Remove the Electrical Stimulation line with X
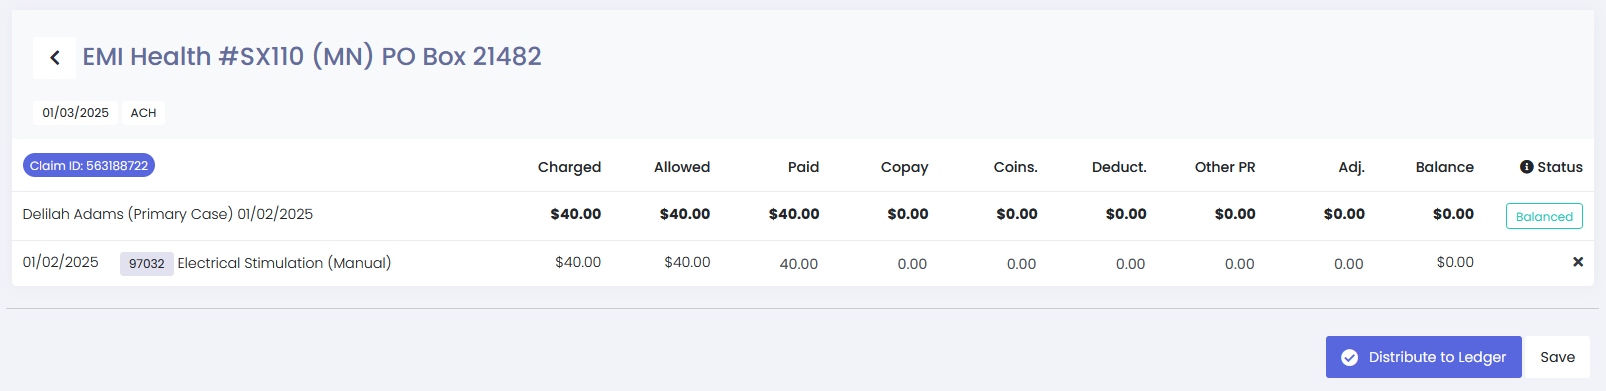 click(1578, 262)
